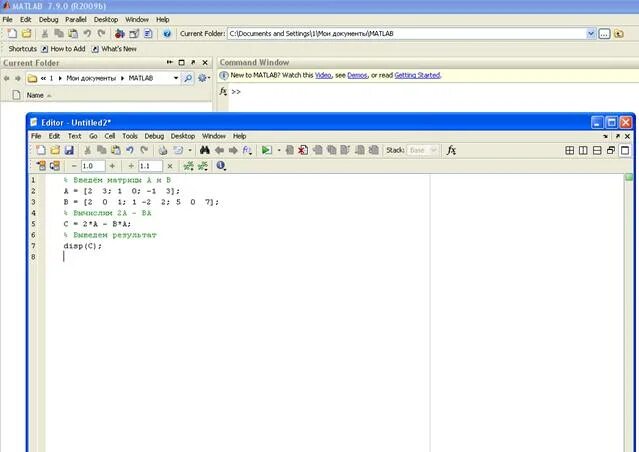Click the Cut icon in Editor toolbar

click(x=87, y=150)
